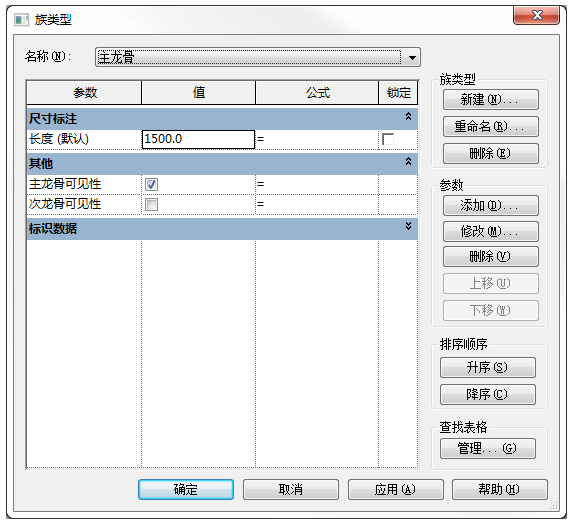Image resolution: width=577 pixels, height=528 pixels.
Task: Click the 公式 column header
Action: tap(317, 92)
